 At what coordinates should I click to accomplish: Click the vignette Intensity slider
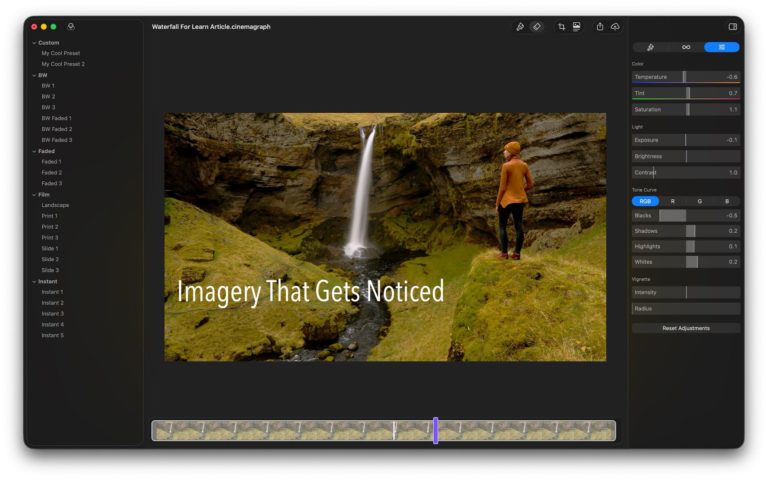click(686, 292)
